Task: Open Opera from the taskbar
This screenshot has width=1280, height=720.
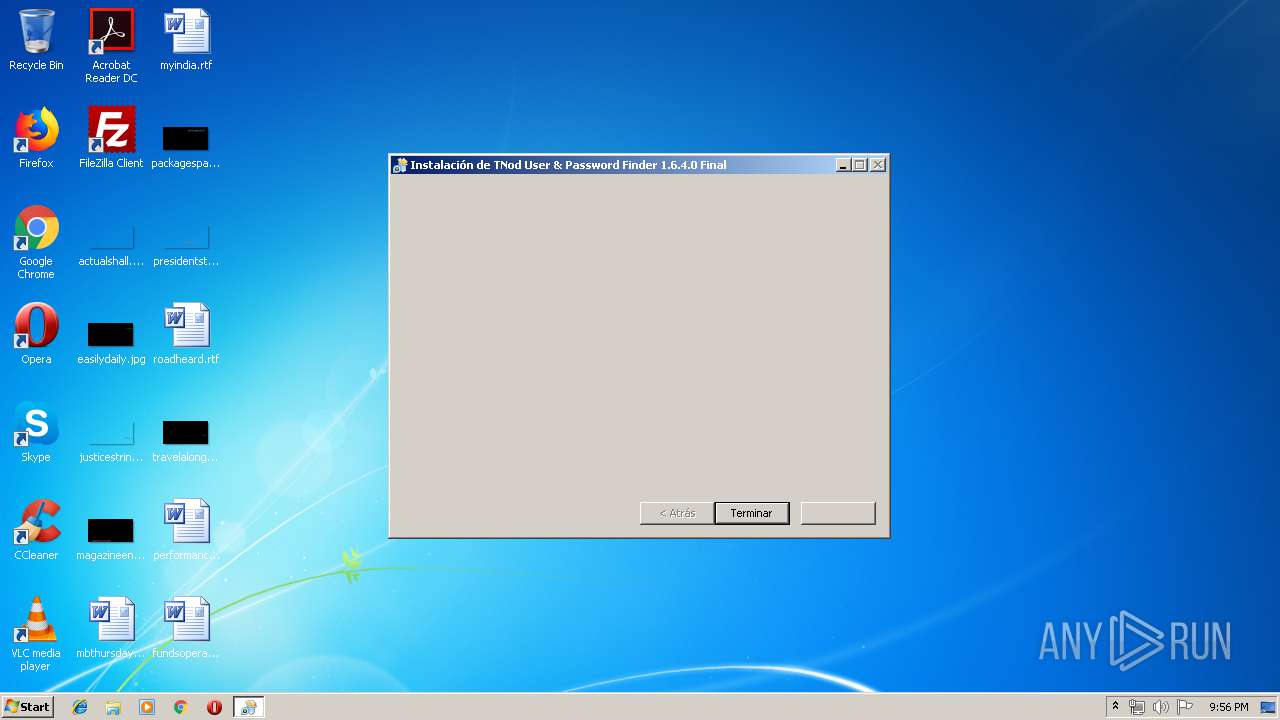Action: [x=214, y=707]
